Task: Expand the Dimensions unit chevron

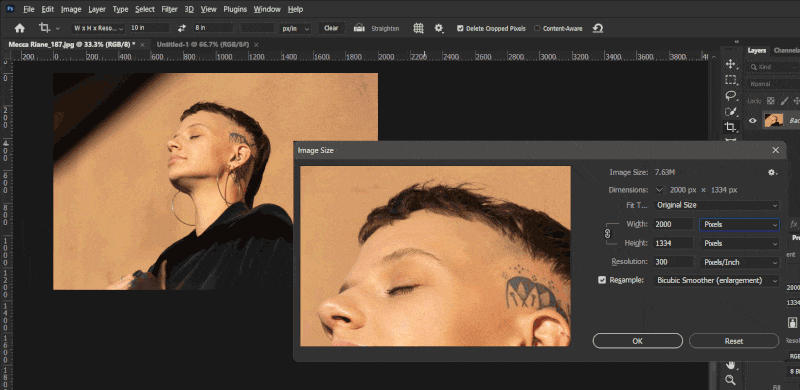Action: 659,190
